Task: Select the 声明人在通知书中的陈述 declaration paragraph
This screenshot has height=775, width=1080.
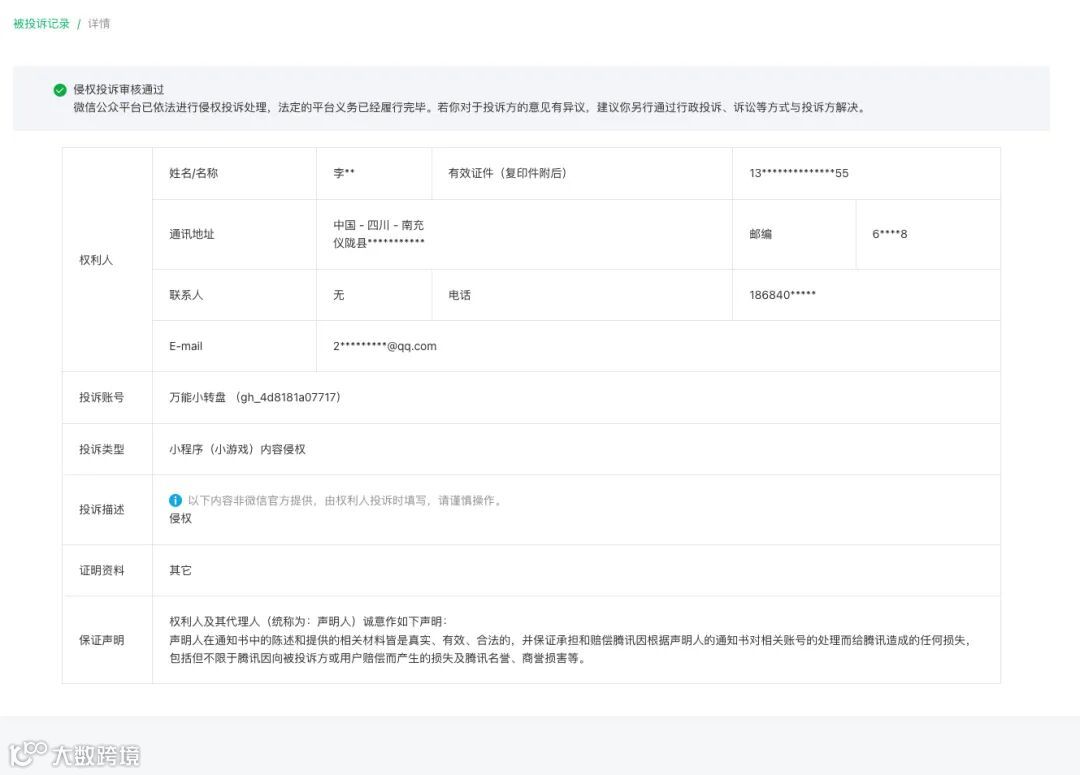Action: tap(570, 649)
